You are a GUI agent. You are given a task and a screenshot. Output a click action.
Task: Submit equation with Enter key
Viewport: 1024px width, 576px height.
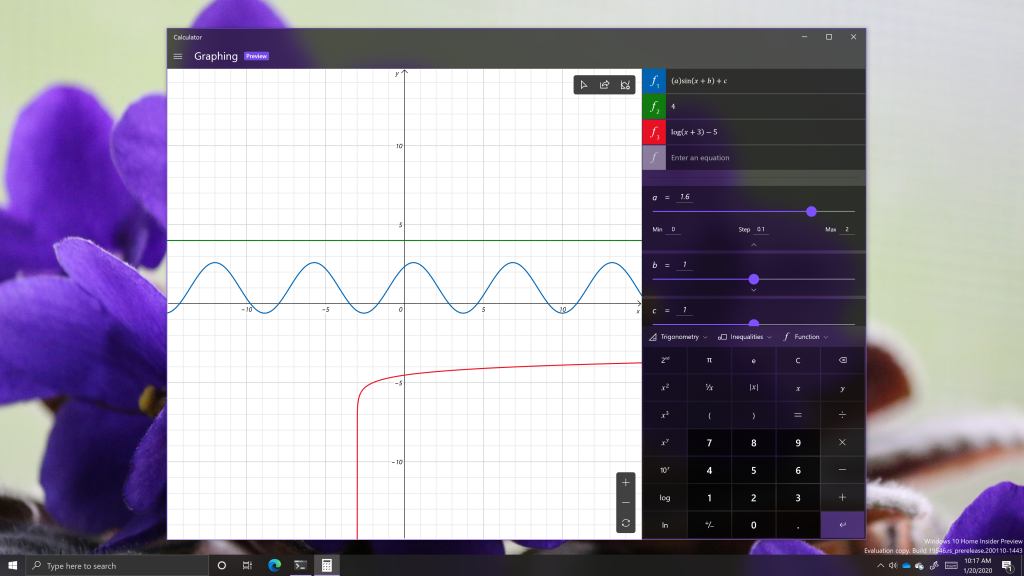click(842, 525)
